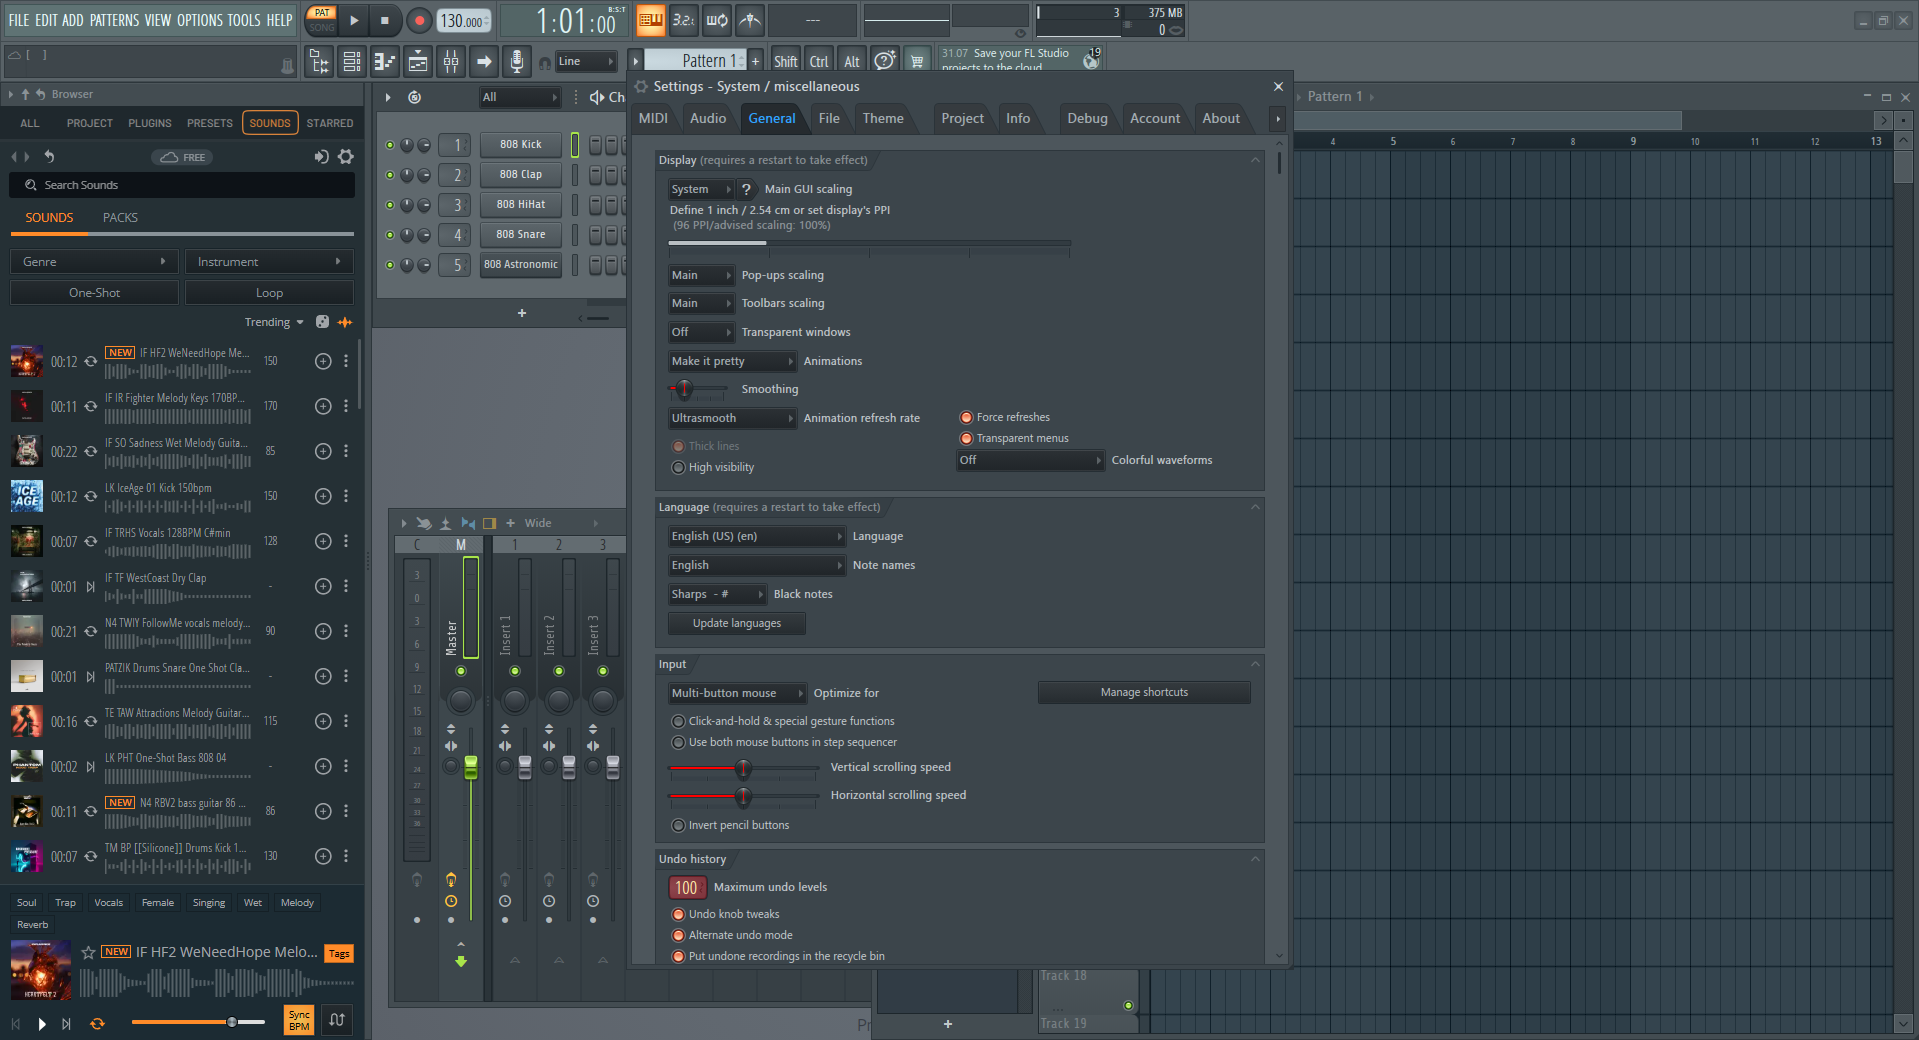Open Colorful waveforms dropdown
Screen dimensions: 1919x1040
click(1030, 460)
